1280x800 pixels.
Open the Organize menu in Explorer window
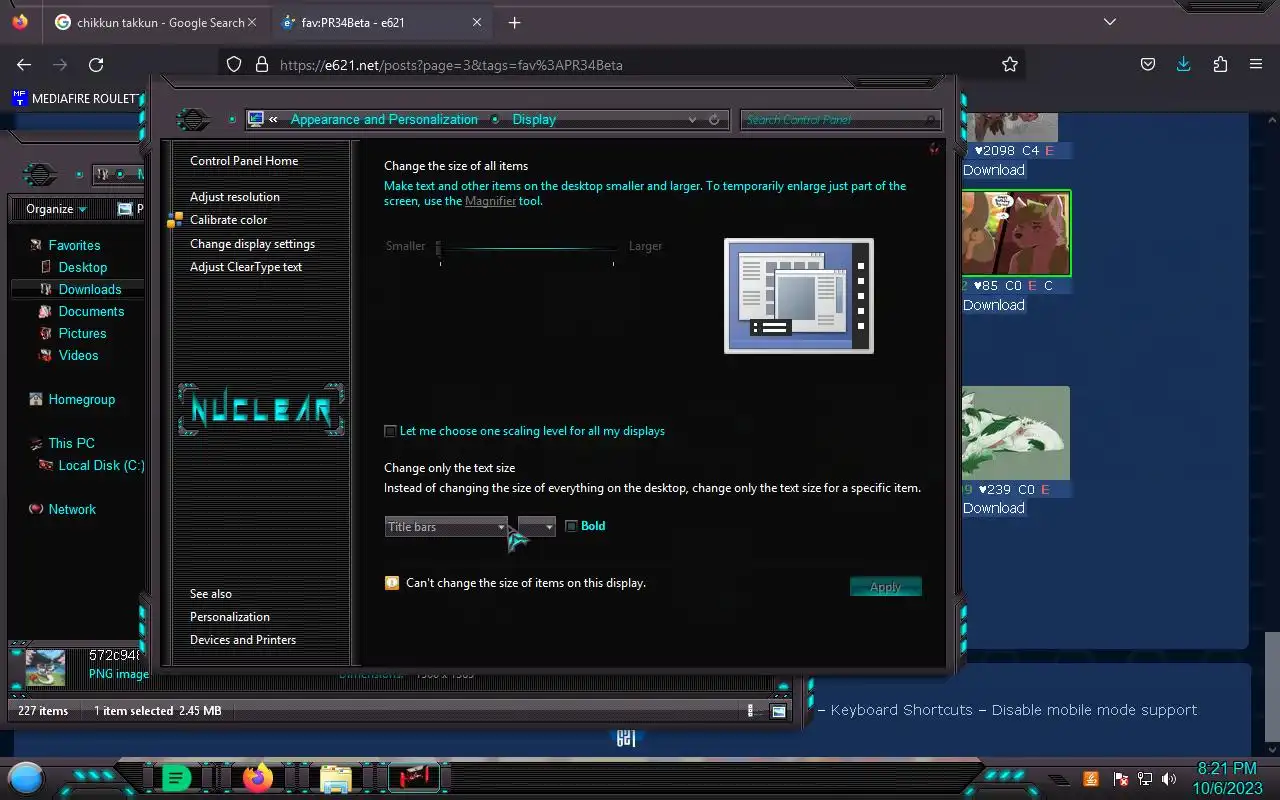click(x=56, y=209)
